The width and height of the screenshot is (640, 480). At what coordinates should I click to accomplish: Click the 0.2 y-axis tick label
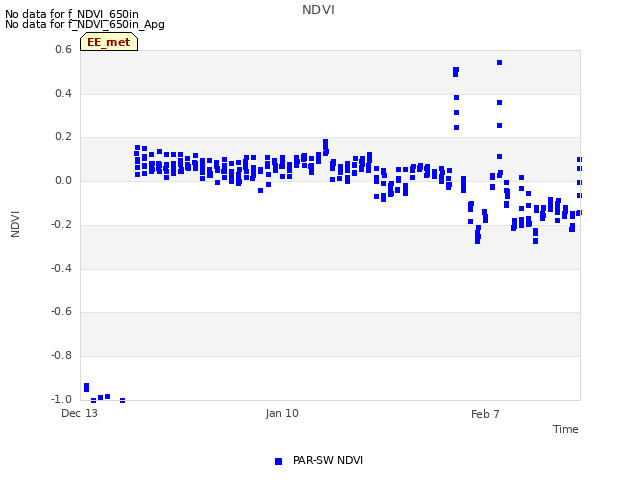coord(63,137)
